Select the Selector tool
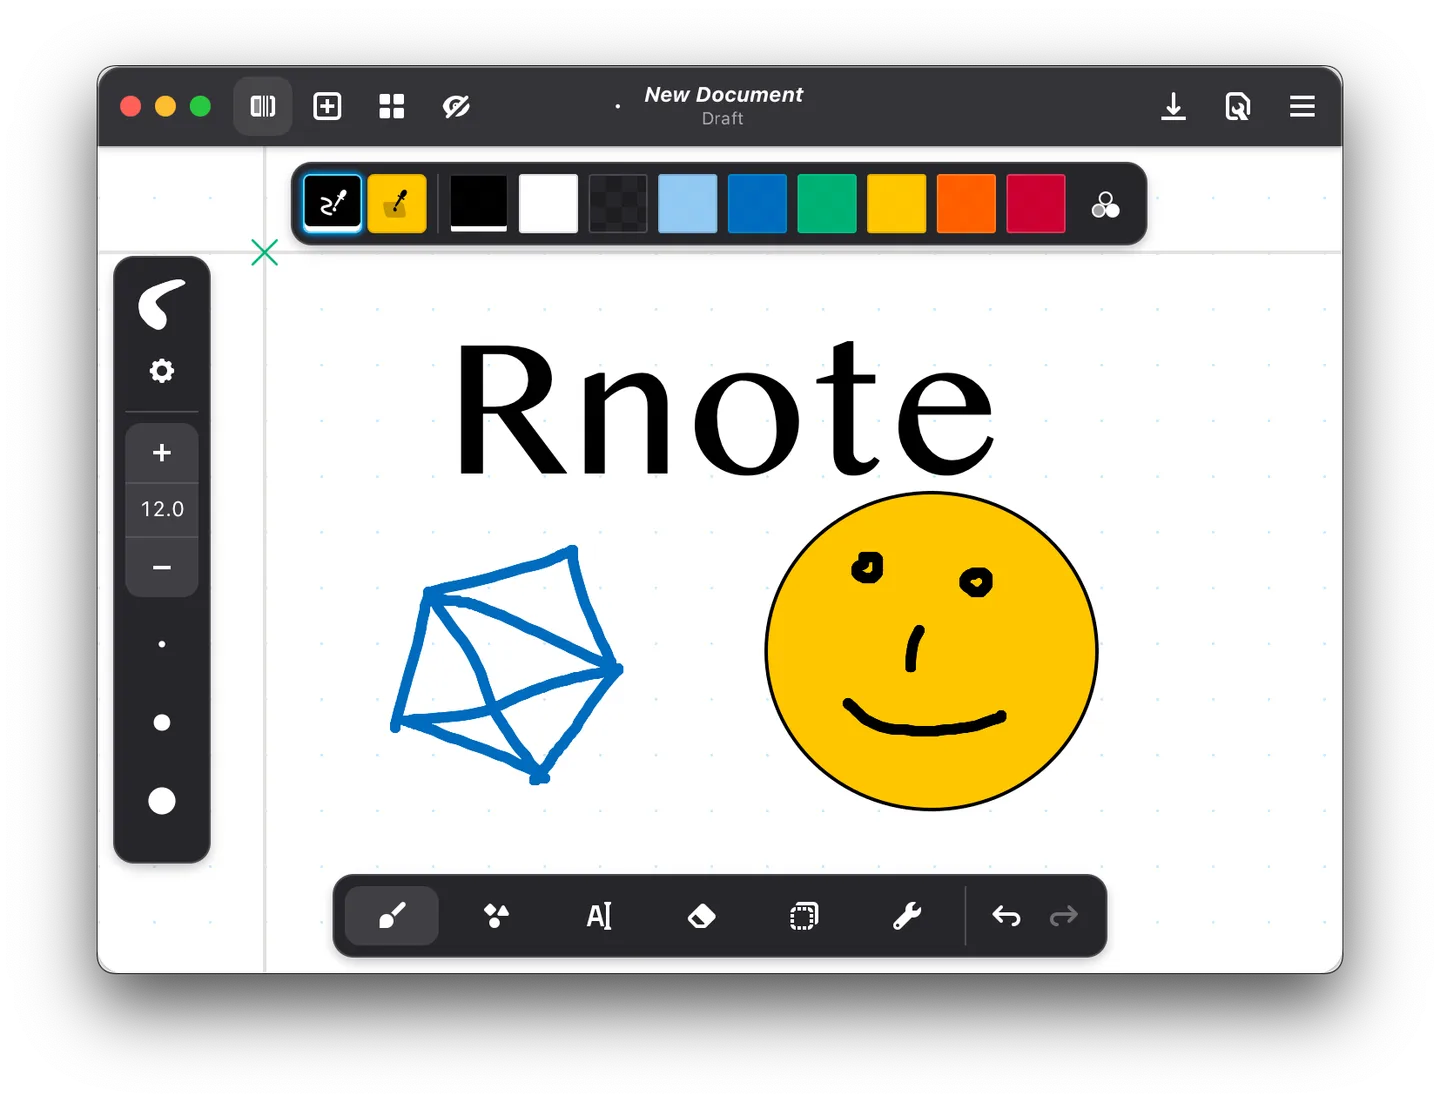Viewport: 1440px width, 1102px height. [x=804, y=916]
